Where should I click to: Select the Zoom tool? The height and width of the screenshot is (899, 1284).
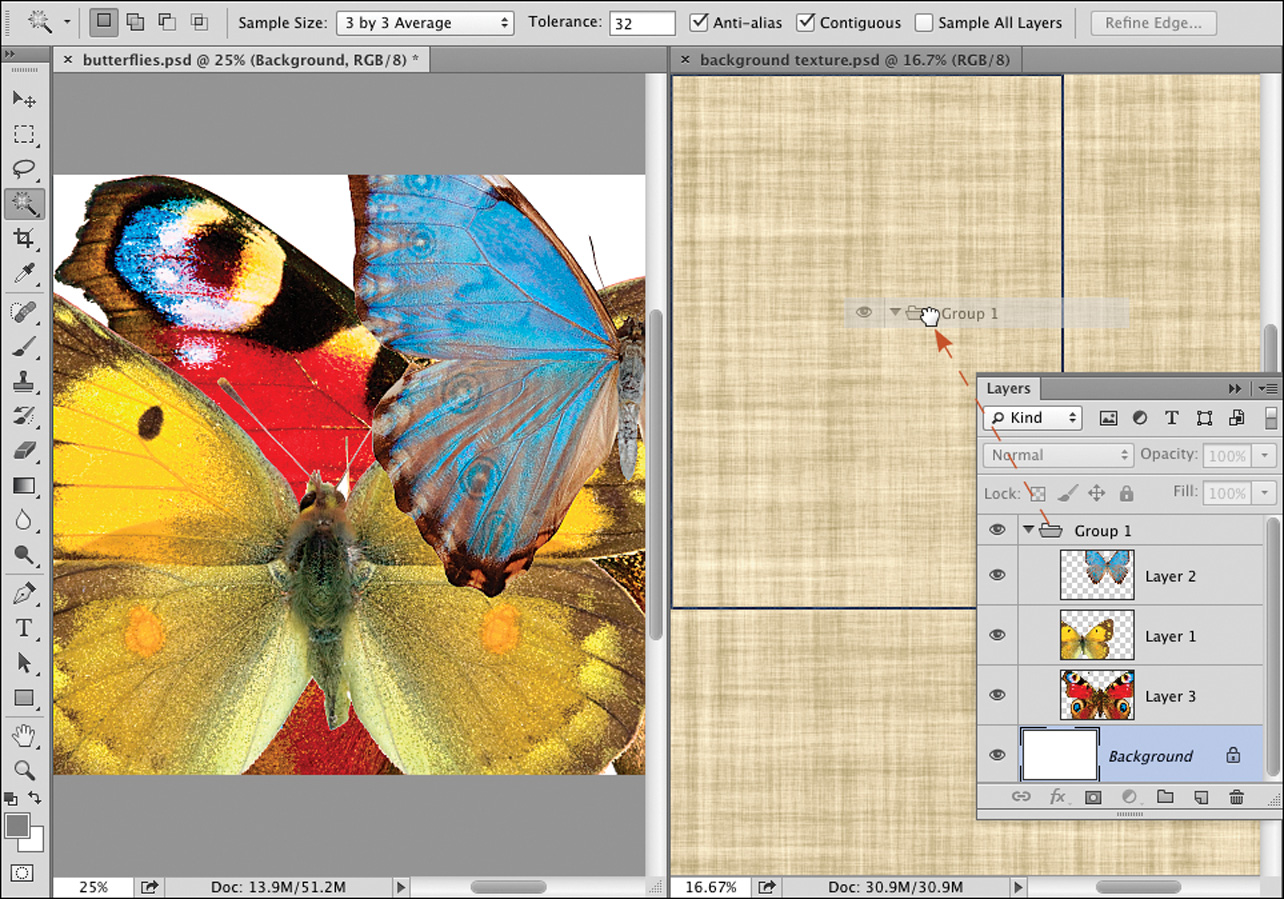24,771
